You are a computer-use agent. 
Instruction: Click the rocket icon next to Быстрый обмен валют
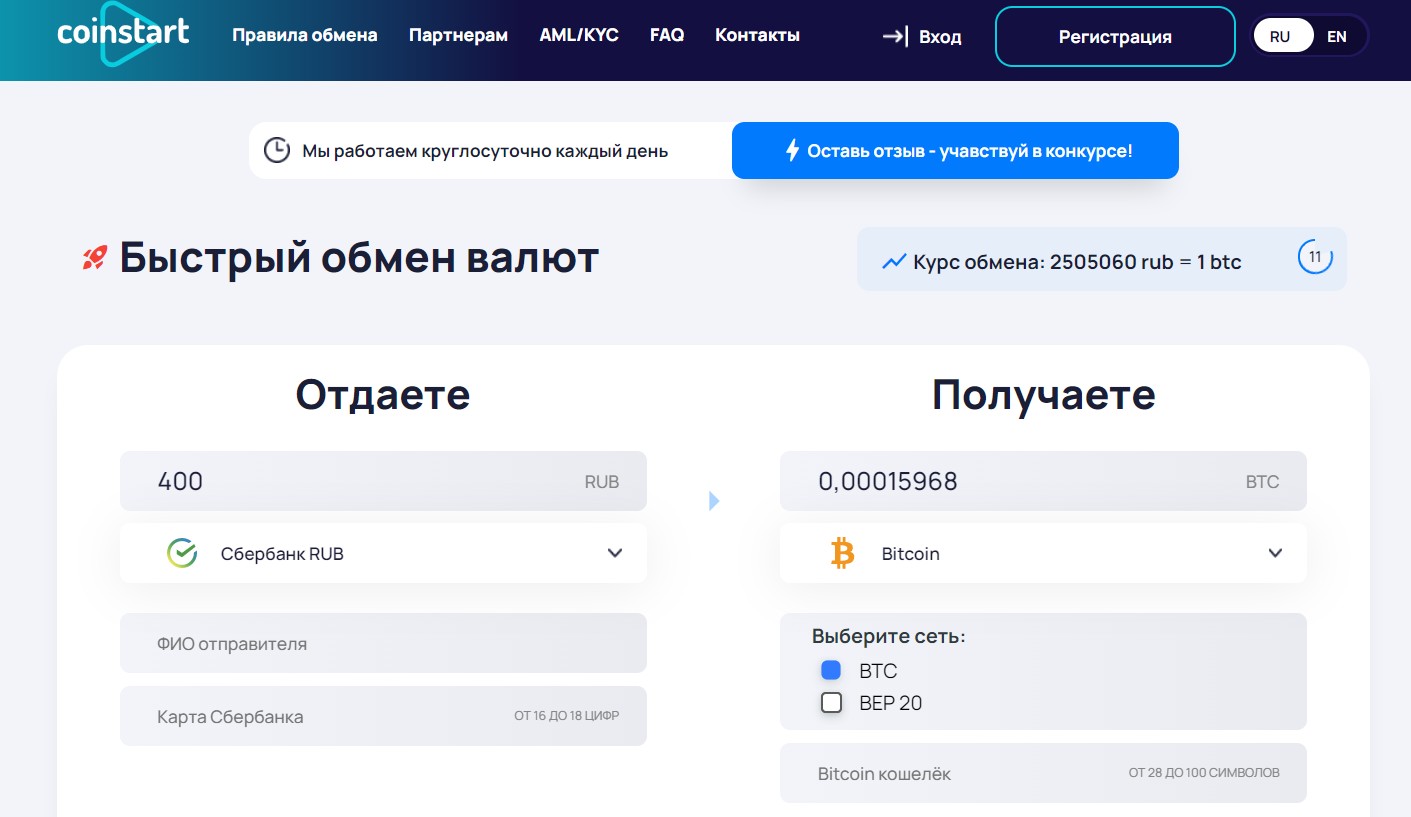[x=95, y=259]
